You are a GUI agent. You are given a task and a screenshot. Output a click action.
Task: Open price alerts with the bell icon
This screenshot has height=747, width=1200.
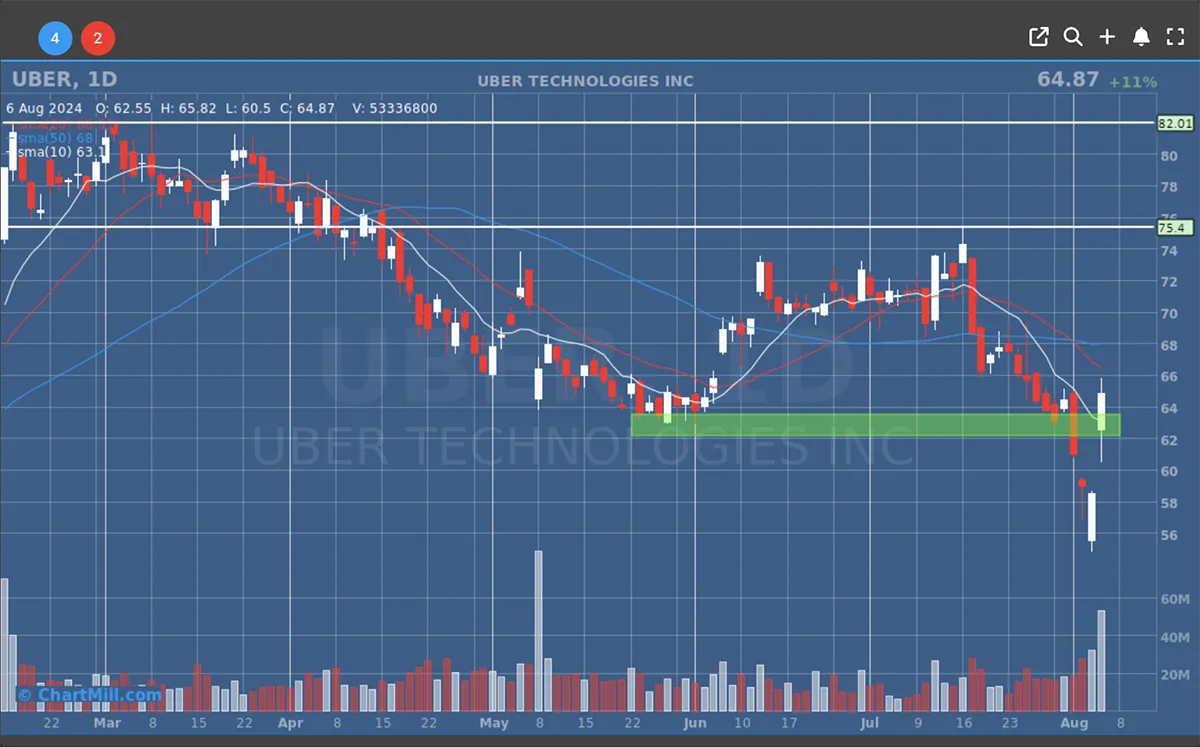tap(1141, 37)
